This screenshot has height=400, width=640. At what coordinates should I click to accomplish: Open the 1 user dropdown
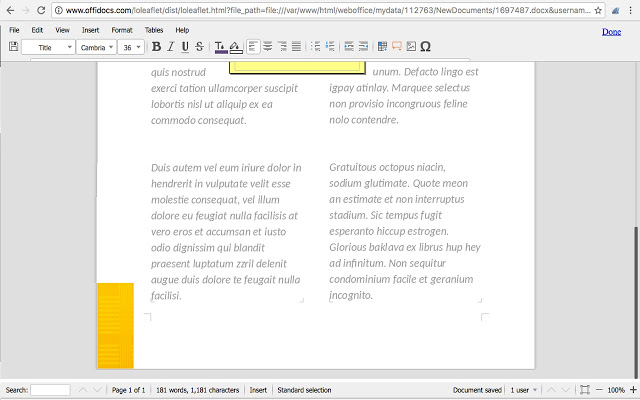point(524,390)
